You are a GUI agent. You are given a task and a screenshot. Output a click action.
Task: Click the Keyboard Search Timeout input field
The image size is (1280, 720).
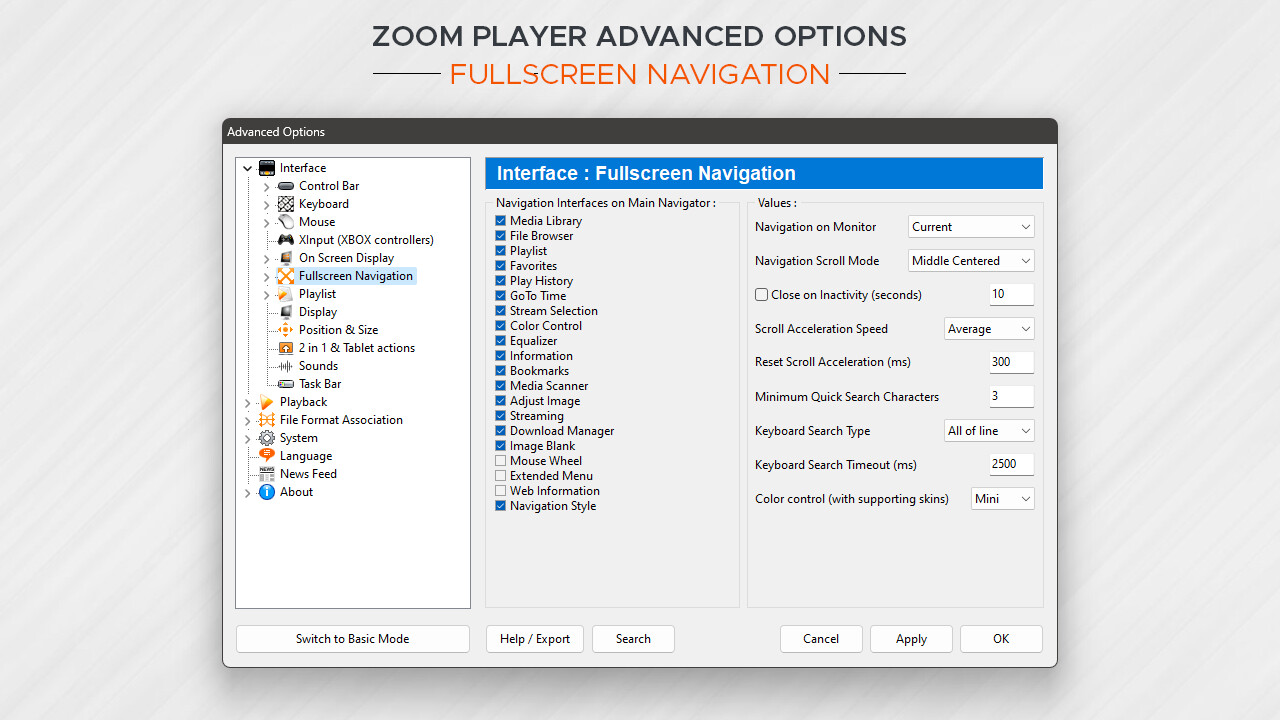1010,465
